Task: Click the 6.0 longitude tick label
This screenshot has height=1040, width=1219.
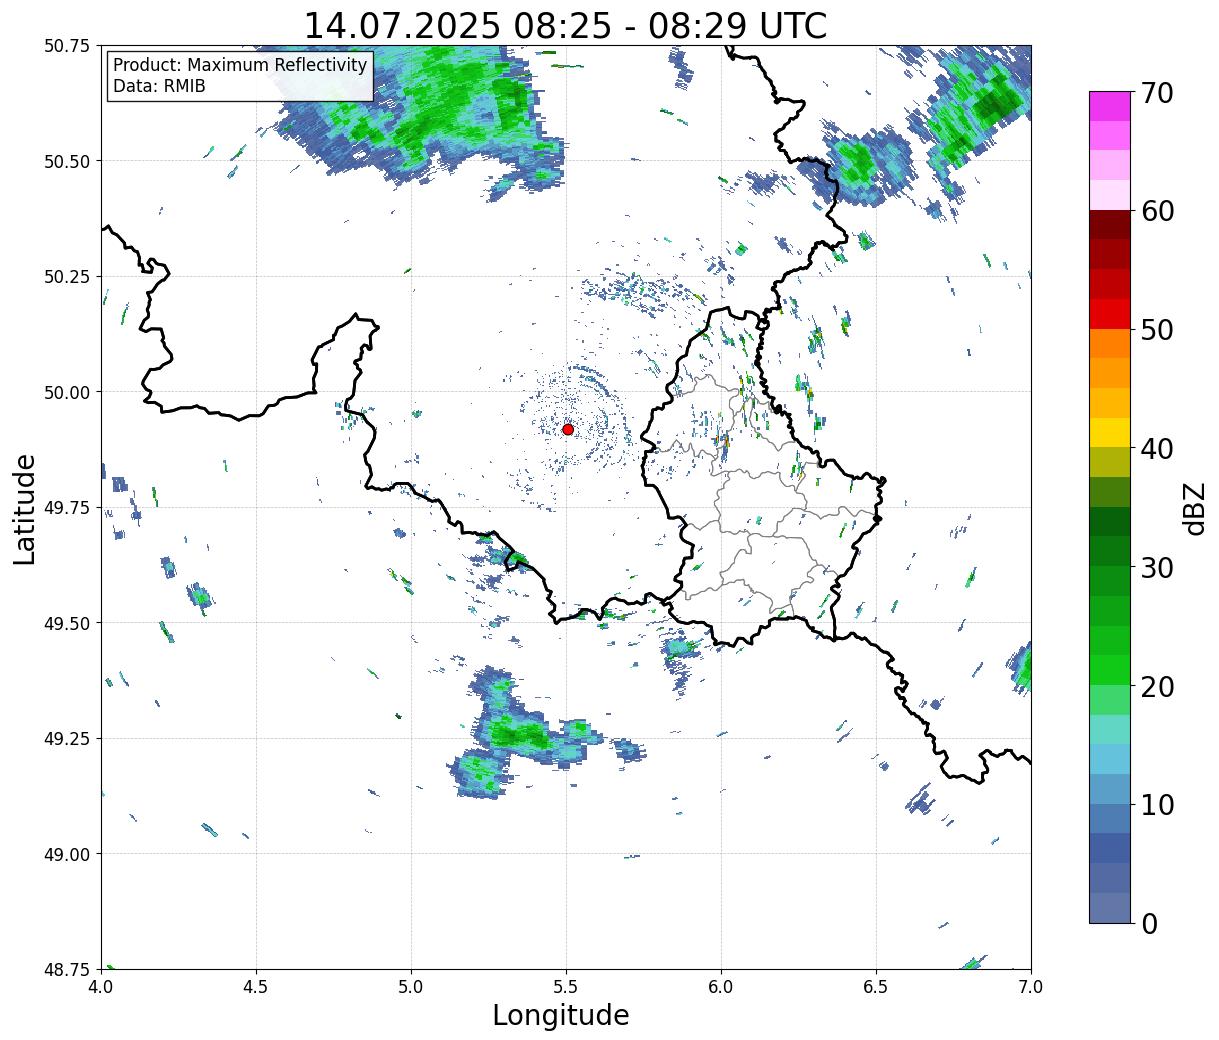Action: pos(721,987)
